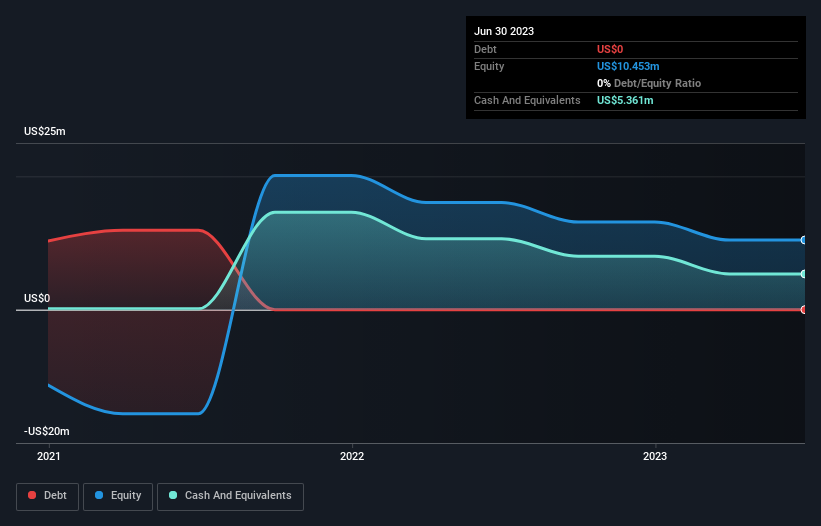Click the US$0 axis label

click(x=37, y=298)
